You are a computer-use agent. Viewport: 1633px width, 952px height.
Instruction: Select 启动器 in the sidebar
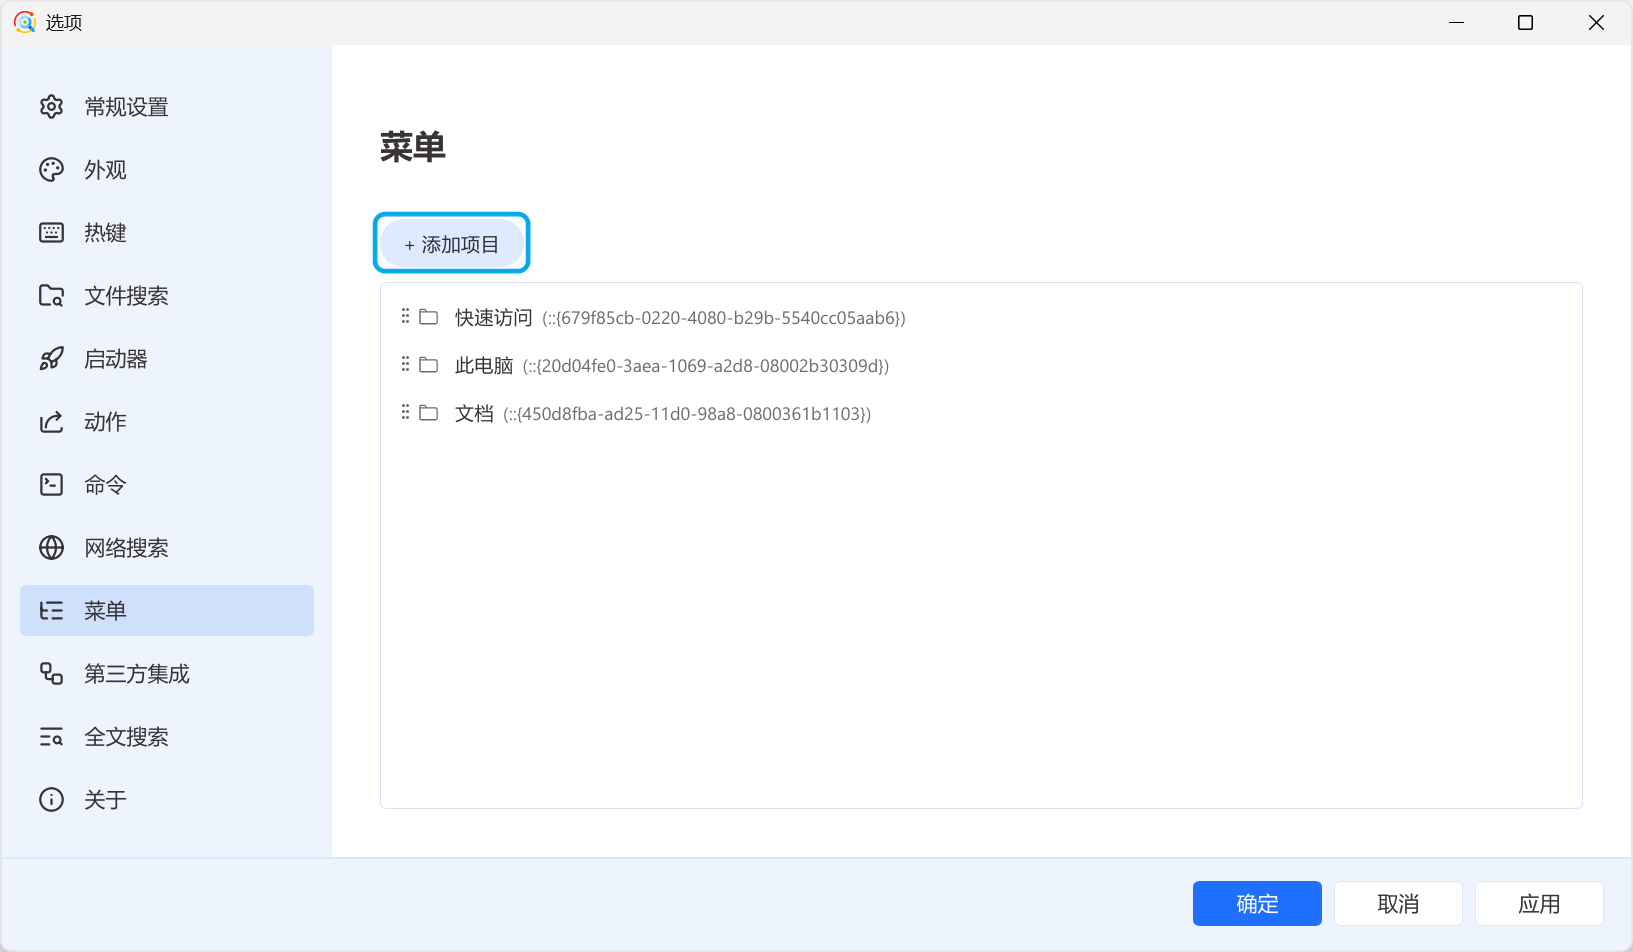tap(167, 359)
